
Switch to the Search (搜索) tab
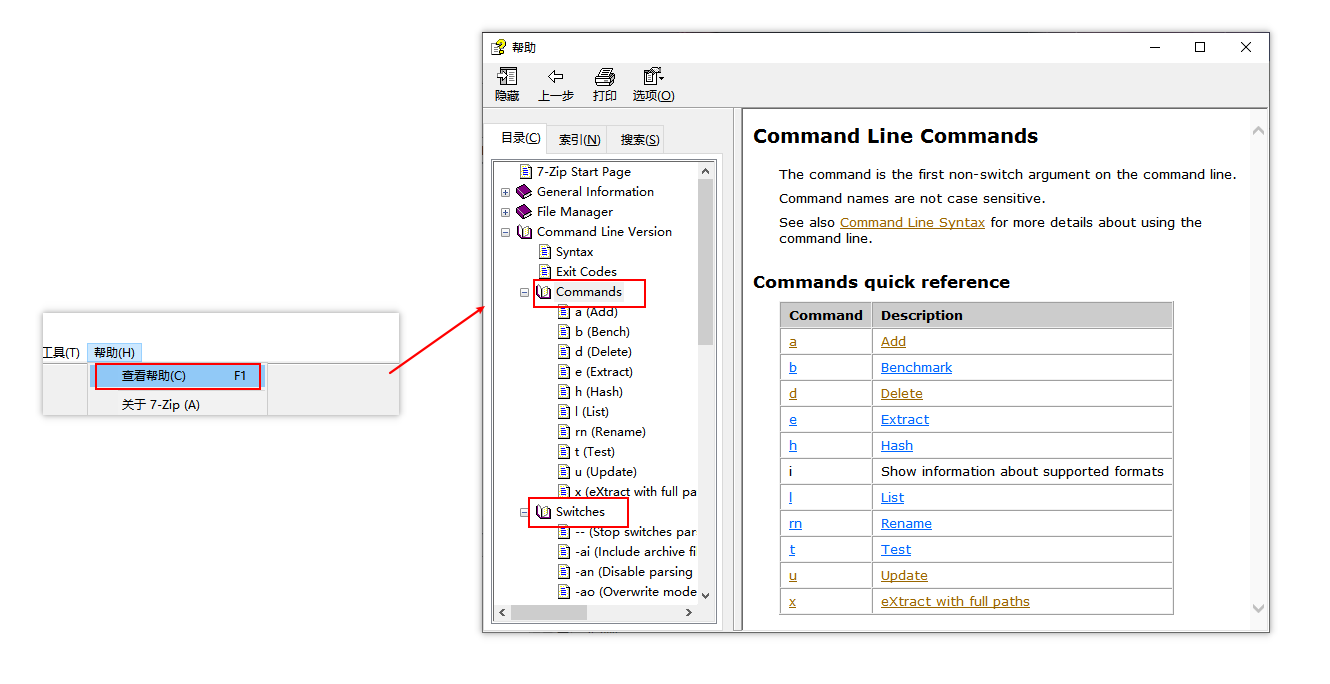[639, 140]
